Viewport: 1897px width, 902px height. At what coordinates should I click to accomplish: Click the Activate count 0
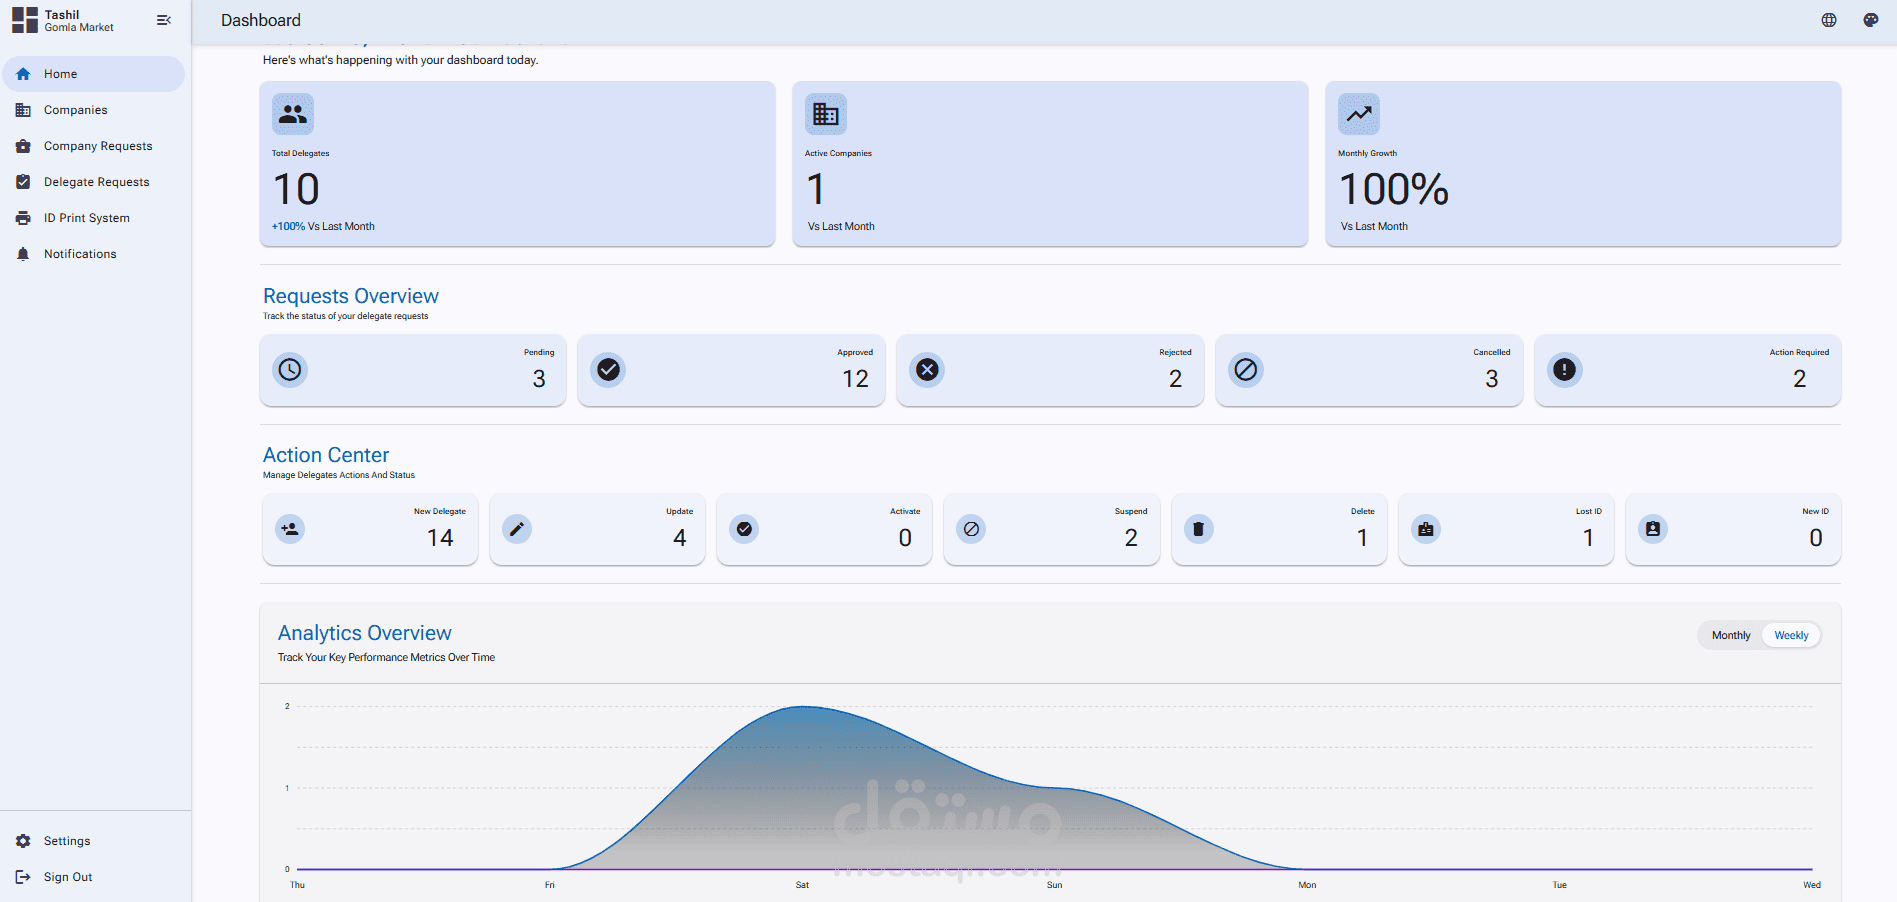click(x=905, y=538)
